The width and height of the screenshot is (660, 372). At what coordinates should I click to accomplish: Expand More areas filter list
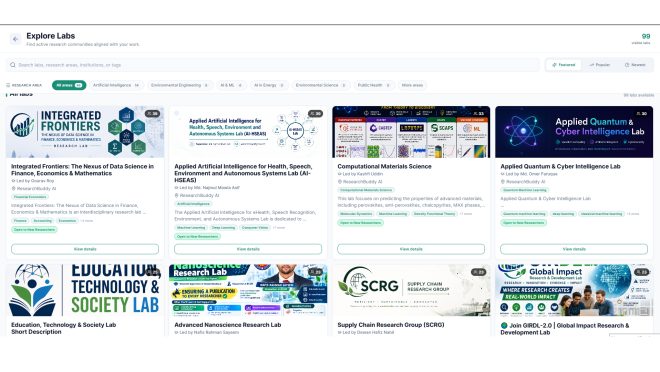(x=412, y=85)
